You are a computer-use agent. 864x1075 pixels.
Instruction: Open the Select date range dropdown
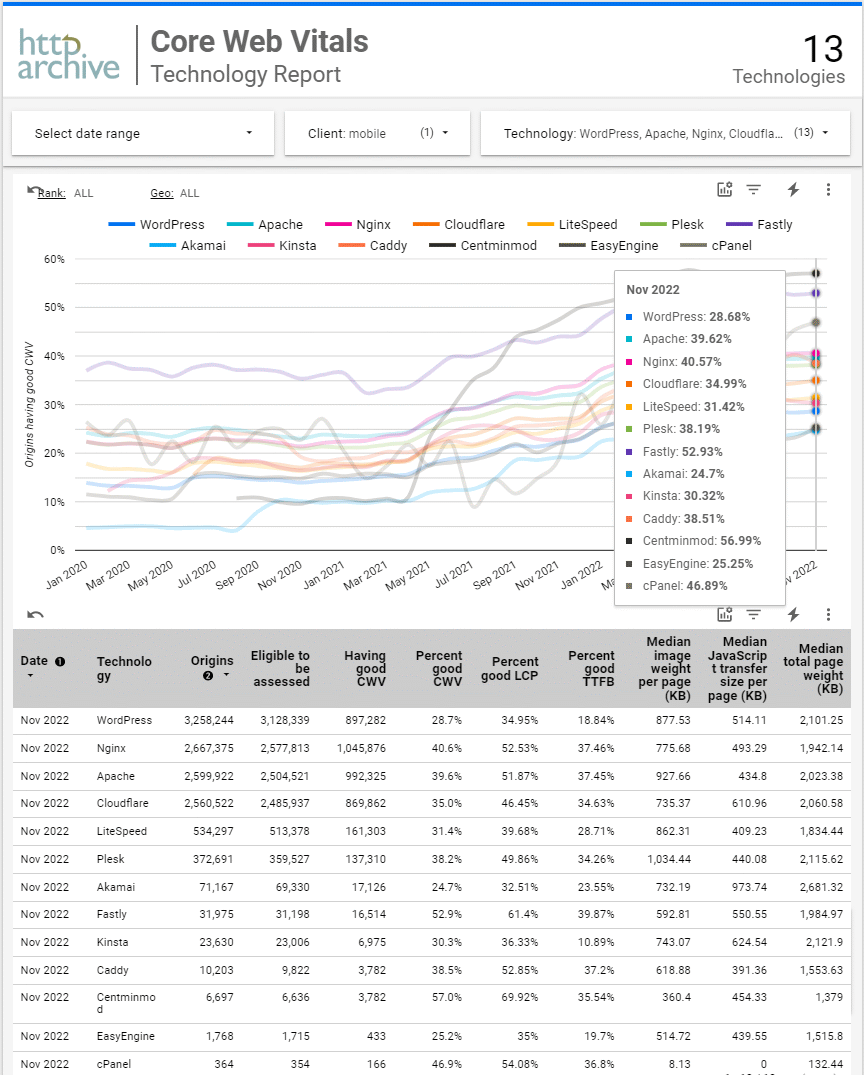coord(143,133)
